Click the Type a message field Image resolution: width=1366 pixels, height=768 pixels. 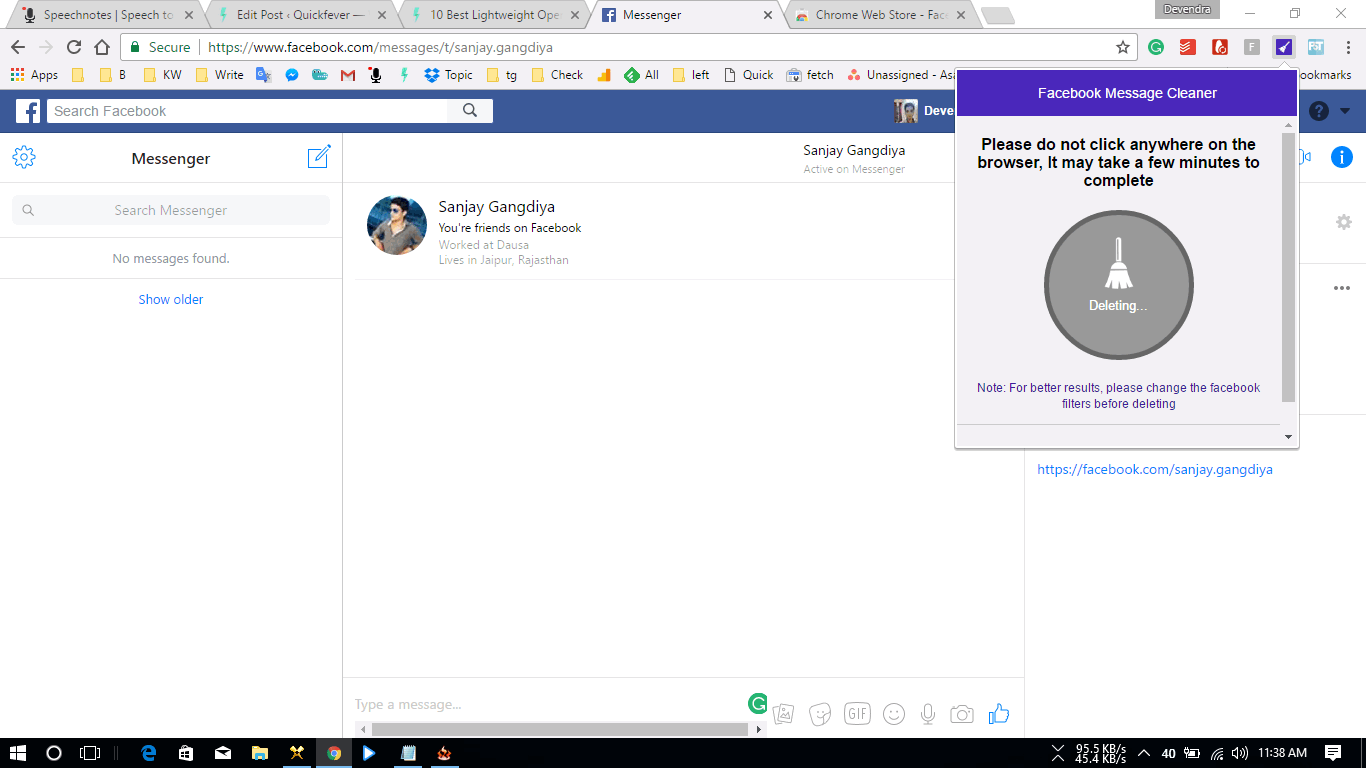[550, 704]
